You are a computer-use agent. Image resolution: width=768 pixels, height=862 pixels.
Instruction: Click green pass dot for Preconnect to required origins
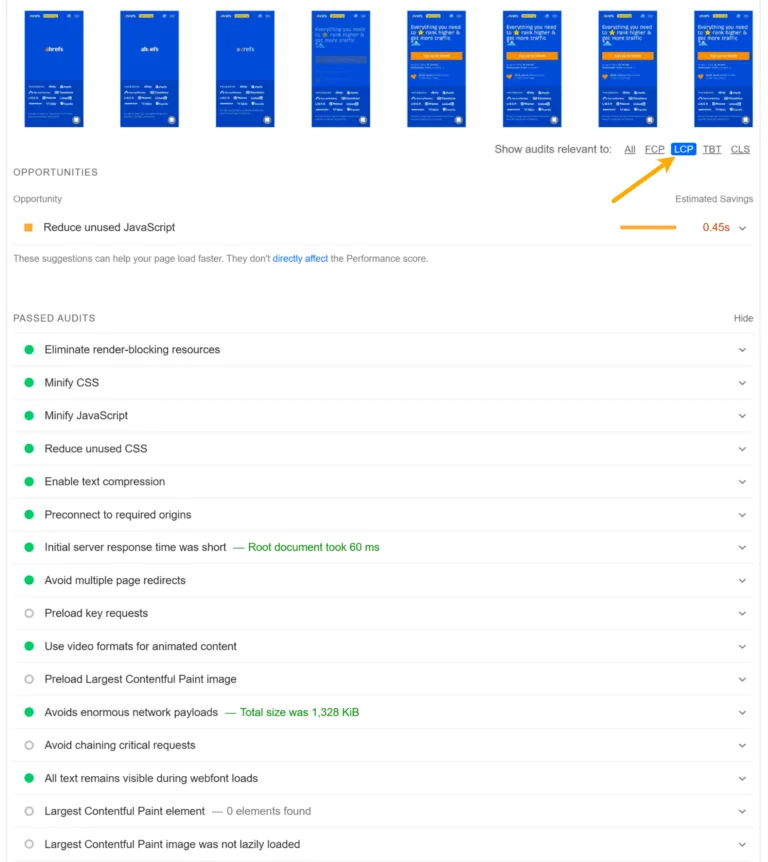(29, 515)
